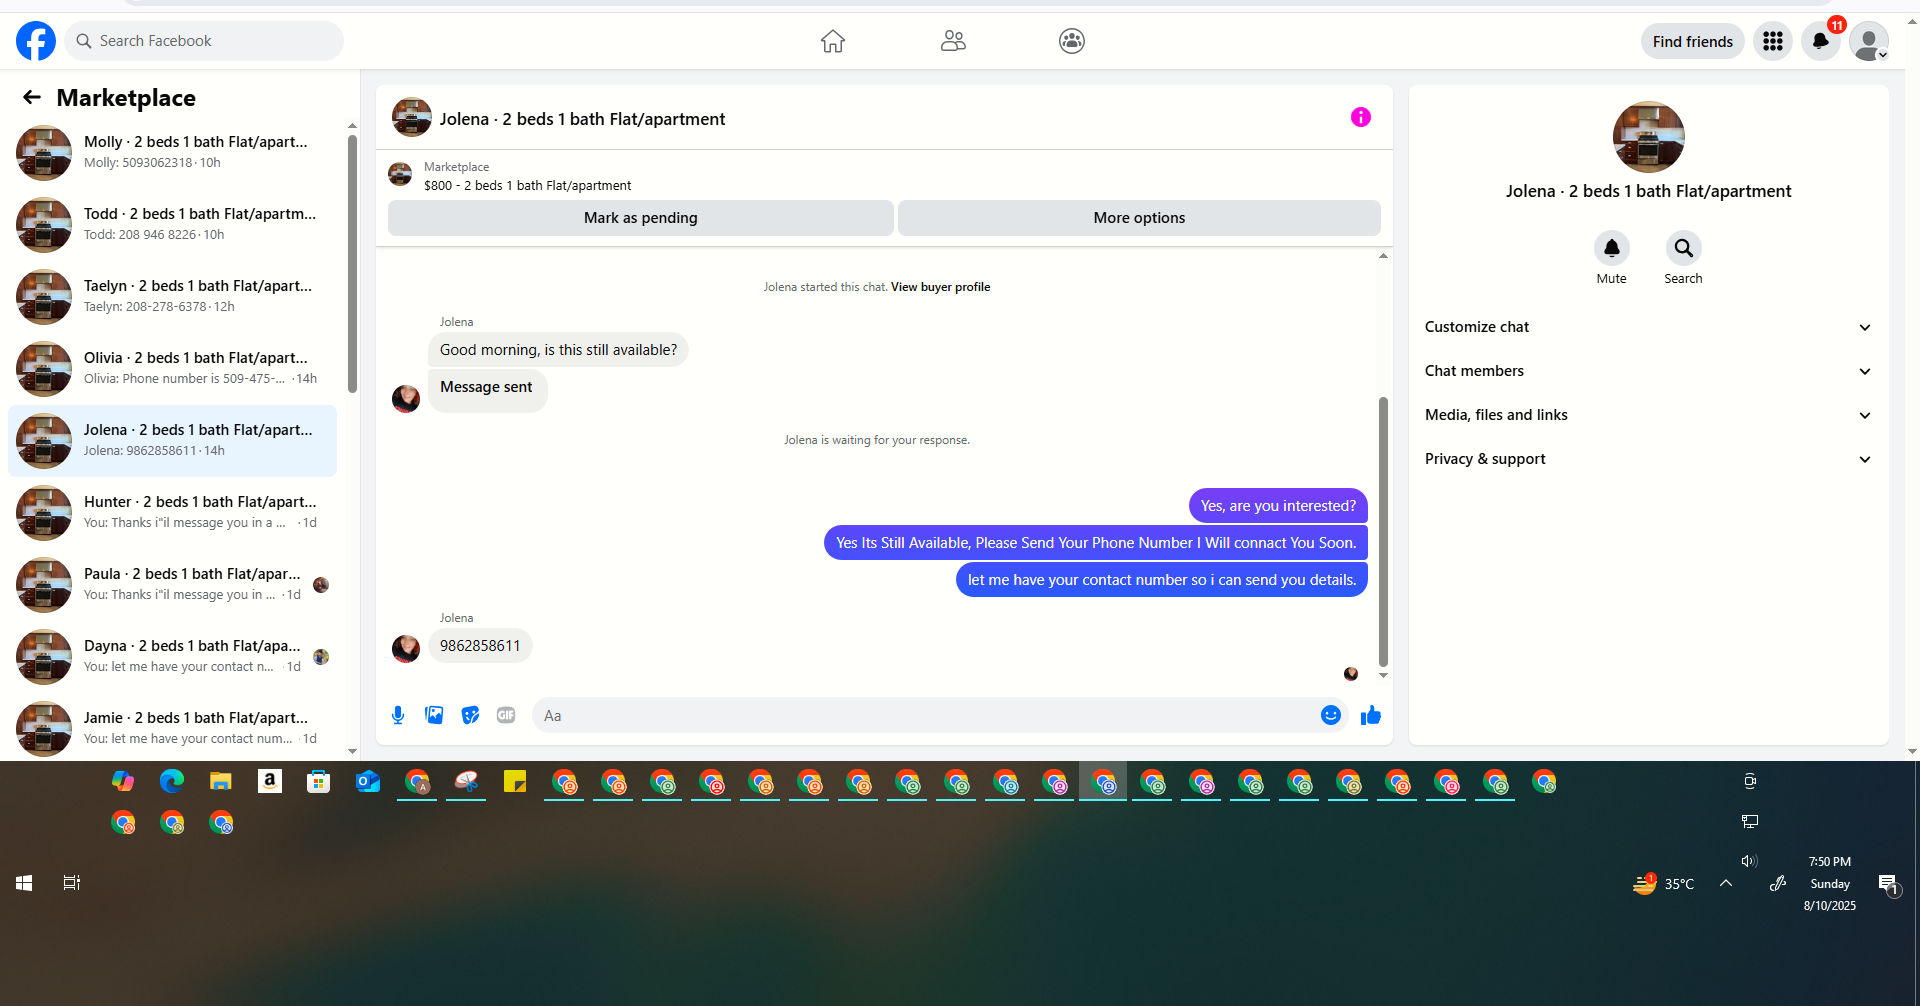1920x1006 pixels.
Task: Click the 9862858611 message bubble
Action: [x=480, y=645]
